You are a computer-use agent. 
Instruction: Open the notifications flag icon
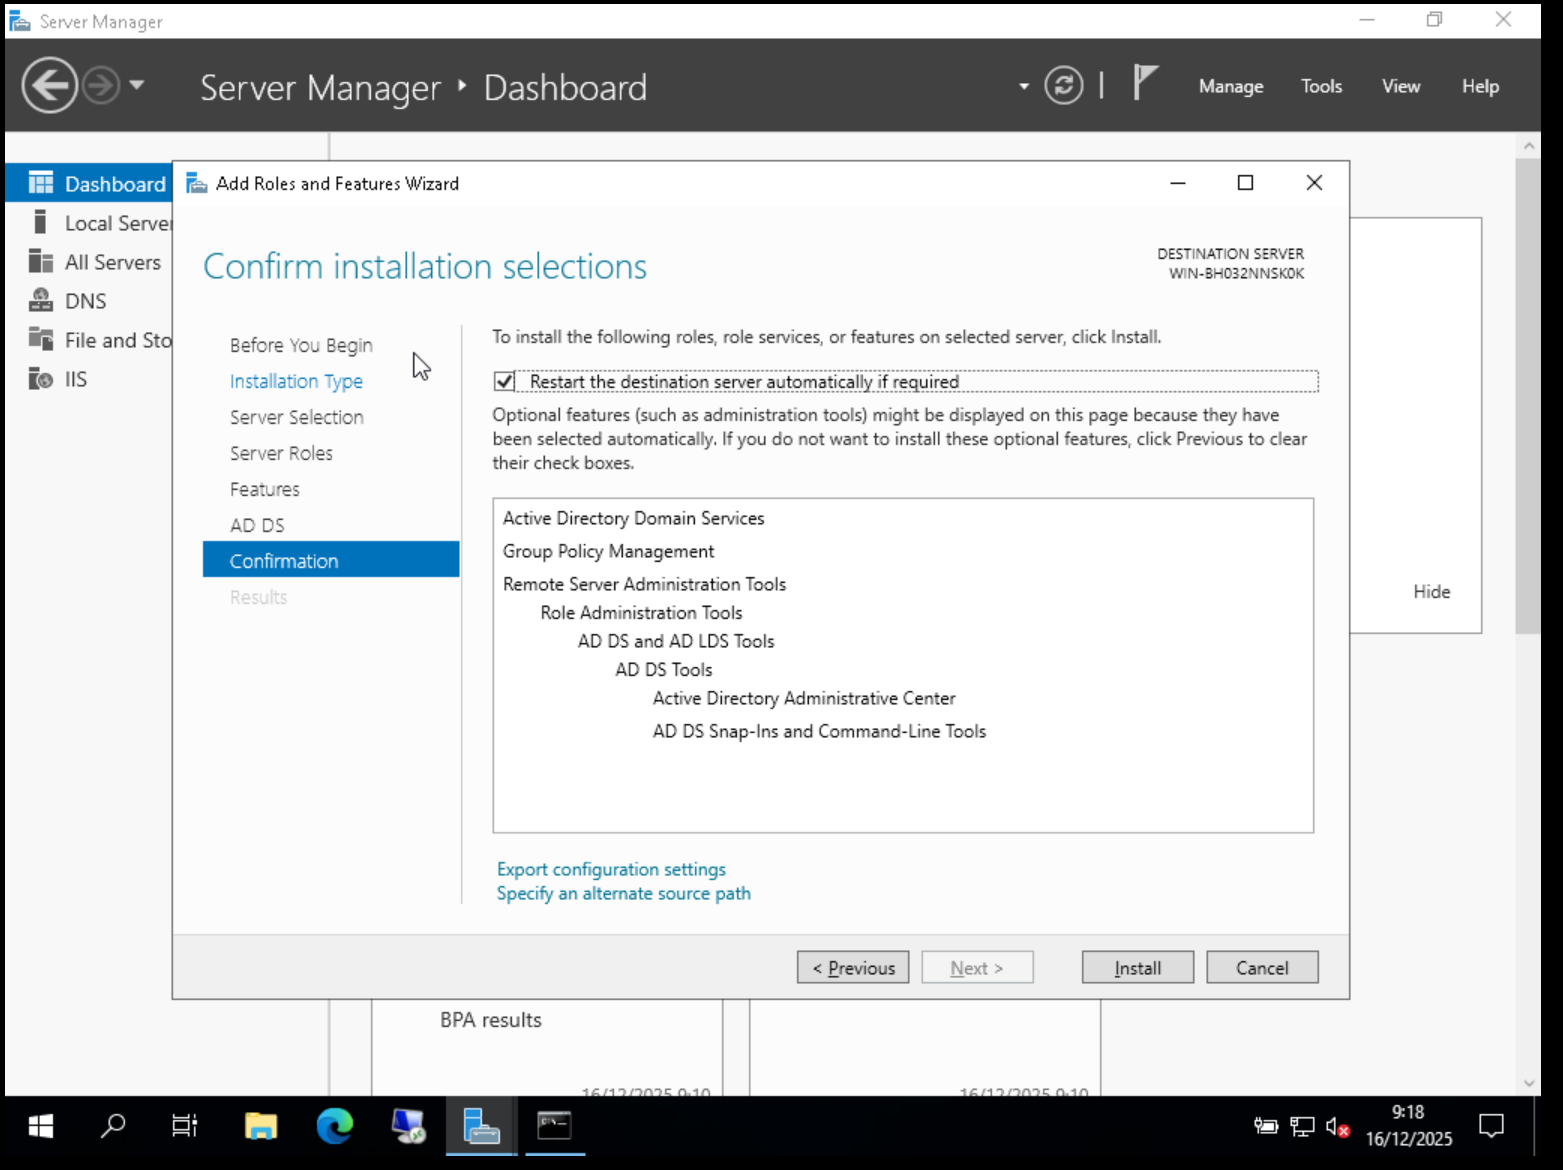1145,82
